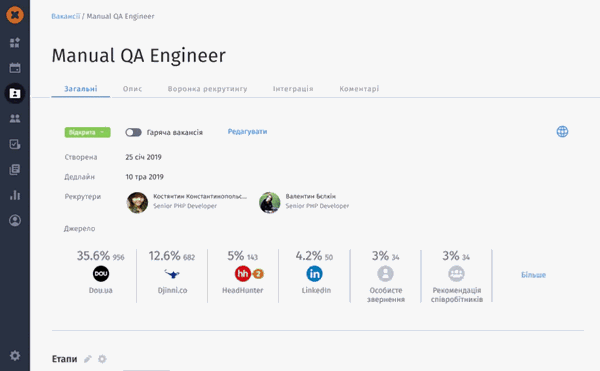
Task: Open the calendar icon in sidebar
Action: click(x=15, y=68)
